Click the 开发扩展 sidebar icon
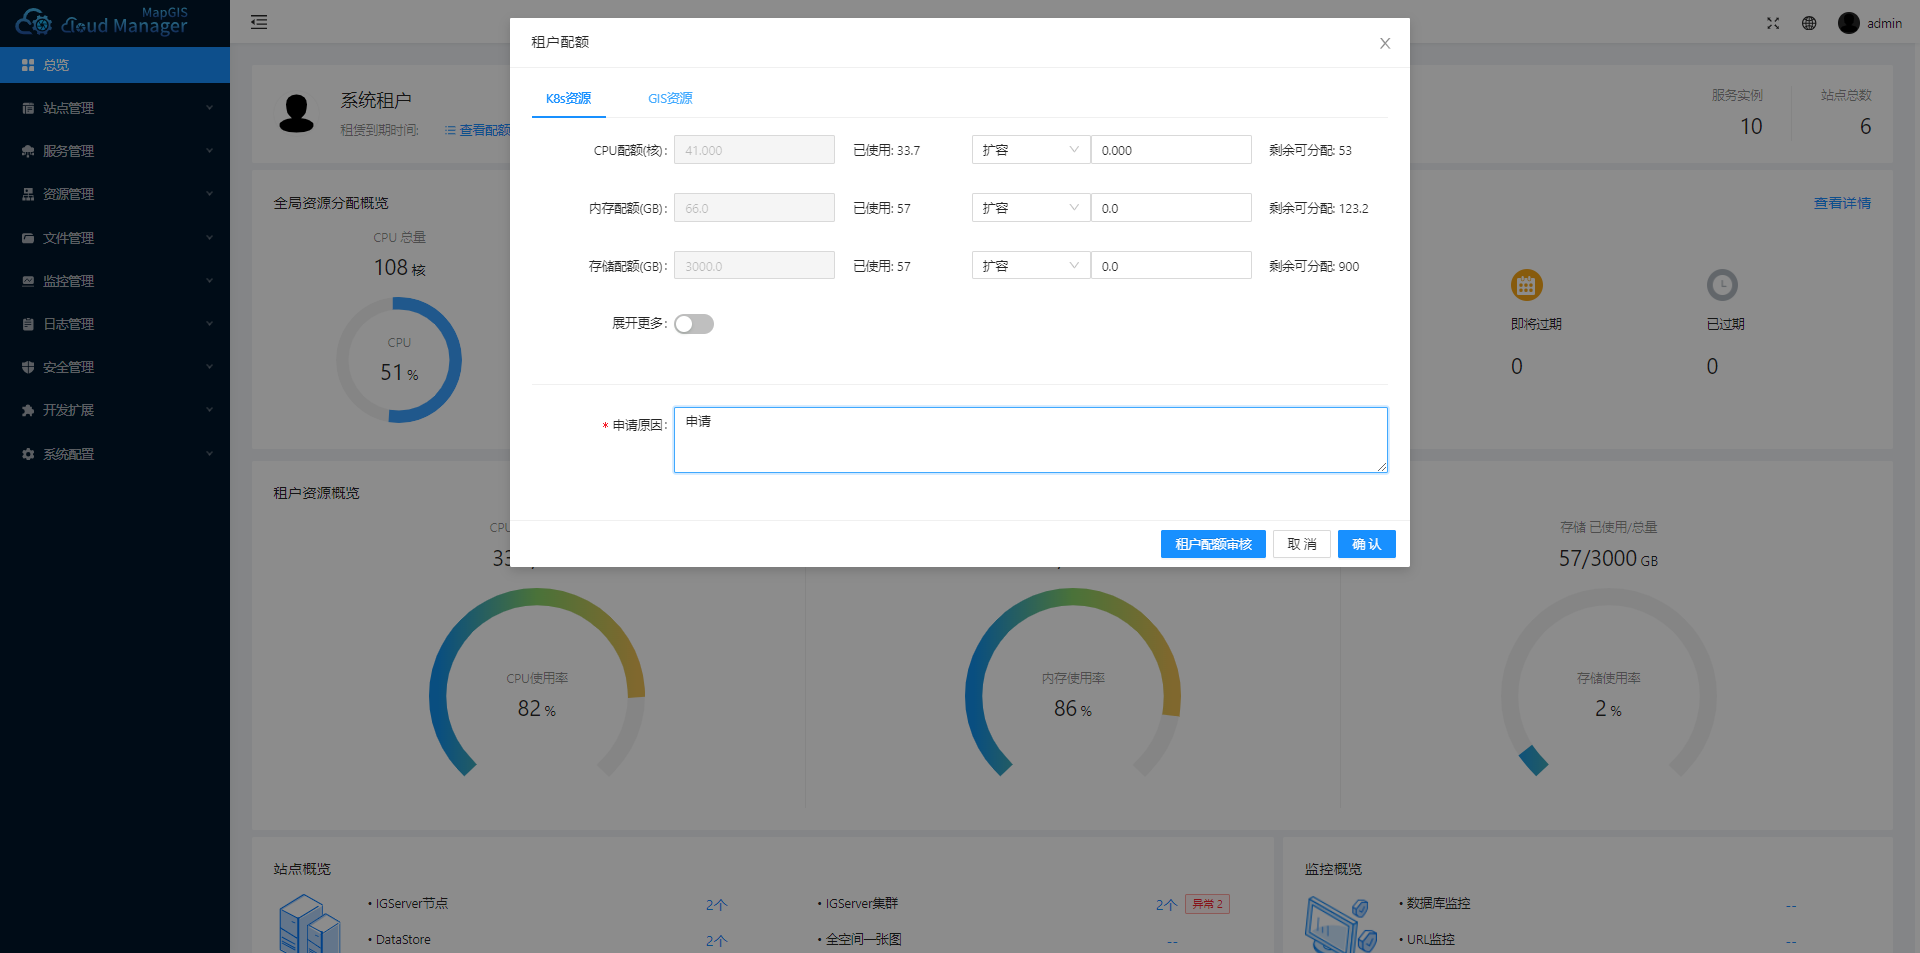Image resolution: width=1920 pixels, height=953 pixels. [x=28, y=410]
